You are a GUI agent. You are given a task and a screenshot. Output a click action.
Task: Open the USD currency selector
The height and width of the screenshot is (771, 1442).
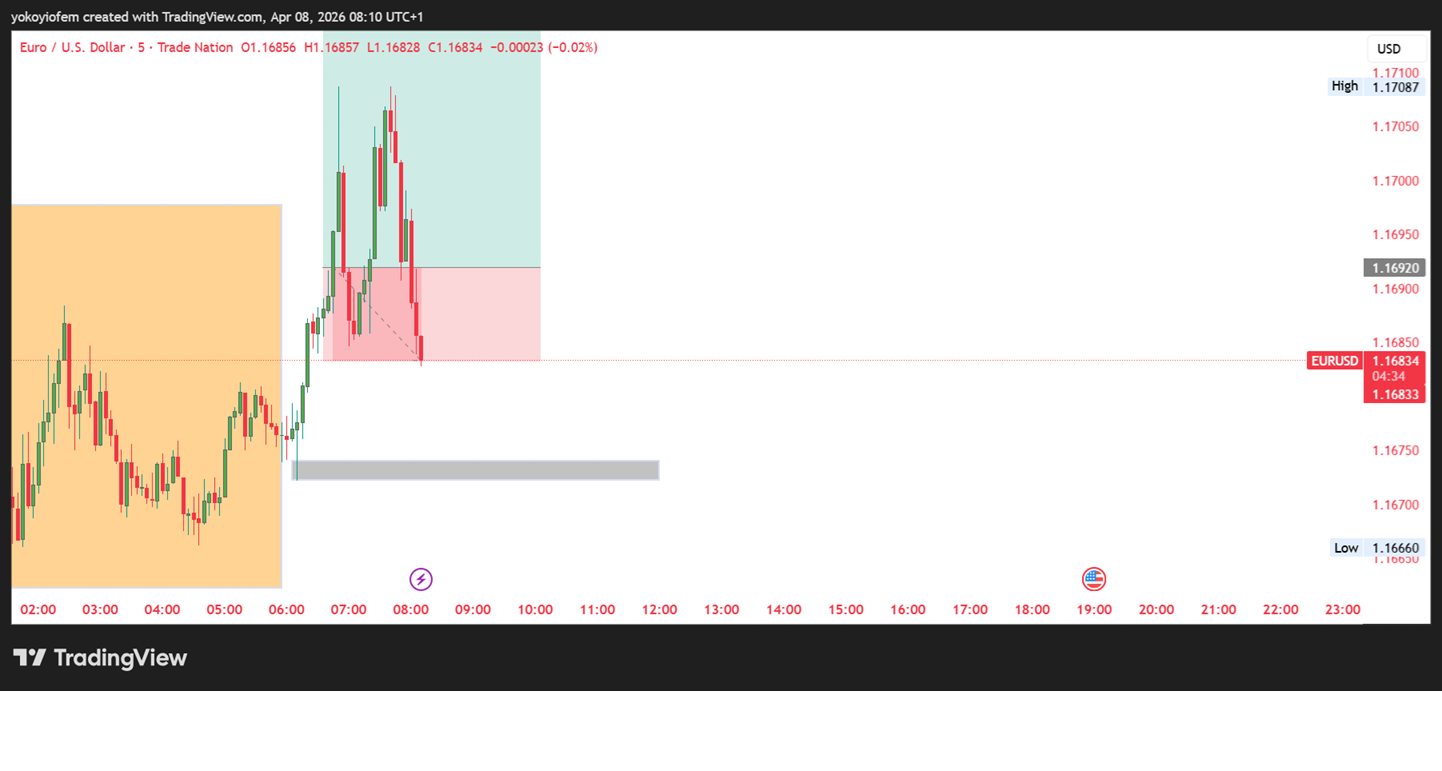pos(1389,49)
